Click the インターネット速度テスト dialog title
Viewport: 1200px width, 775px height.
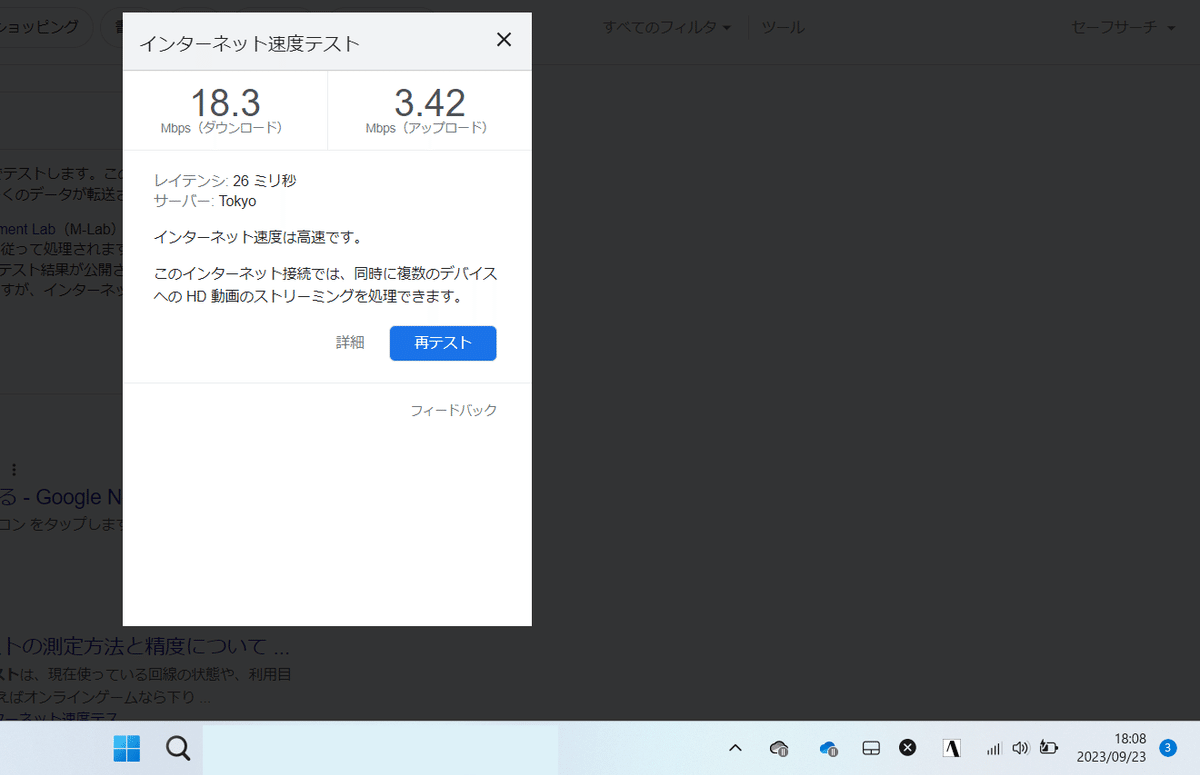point(249,43)
